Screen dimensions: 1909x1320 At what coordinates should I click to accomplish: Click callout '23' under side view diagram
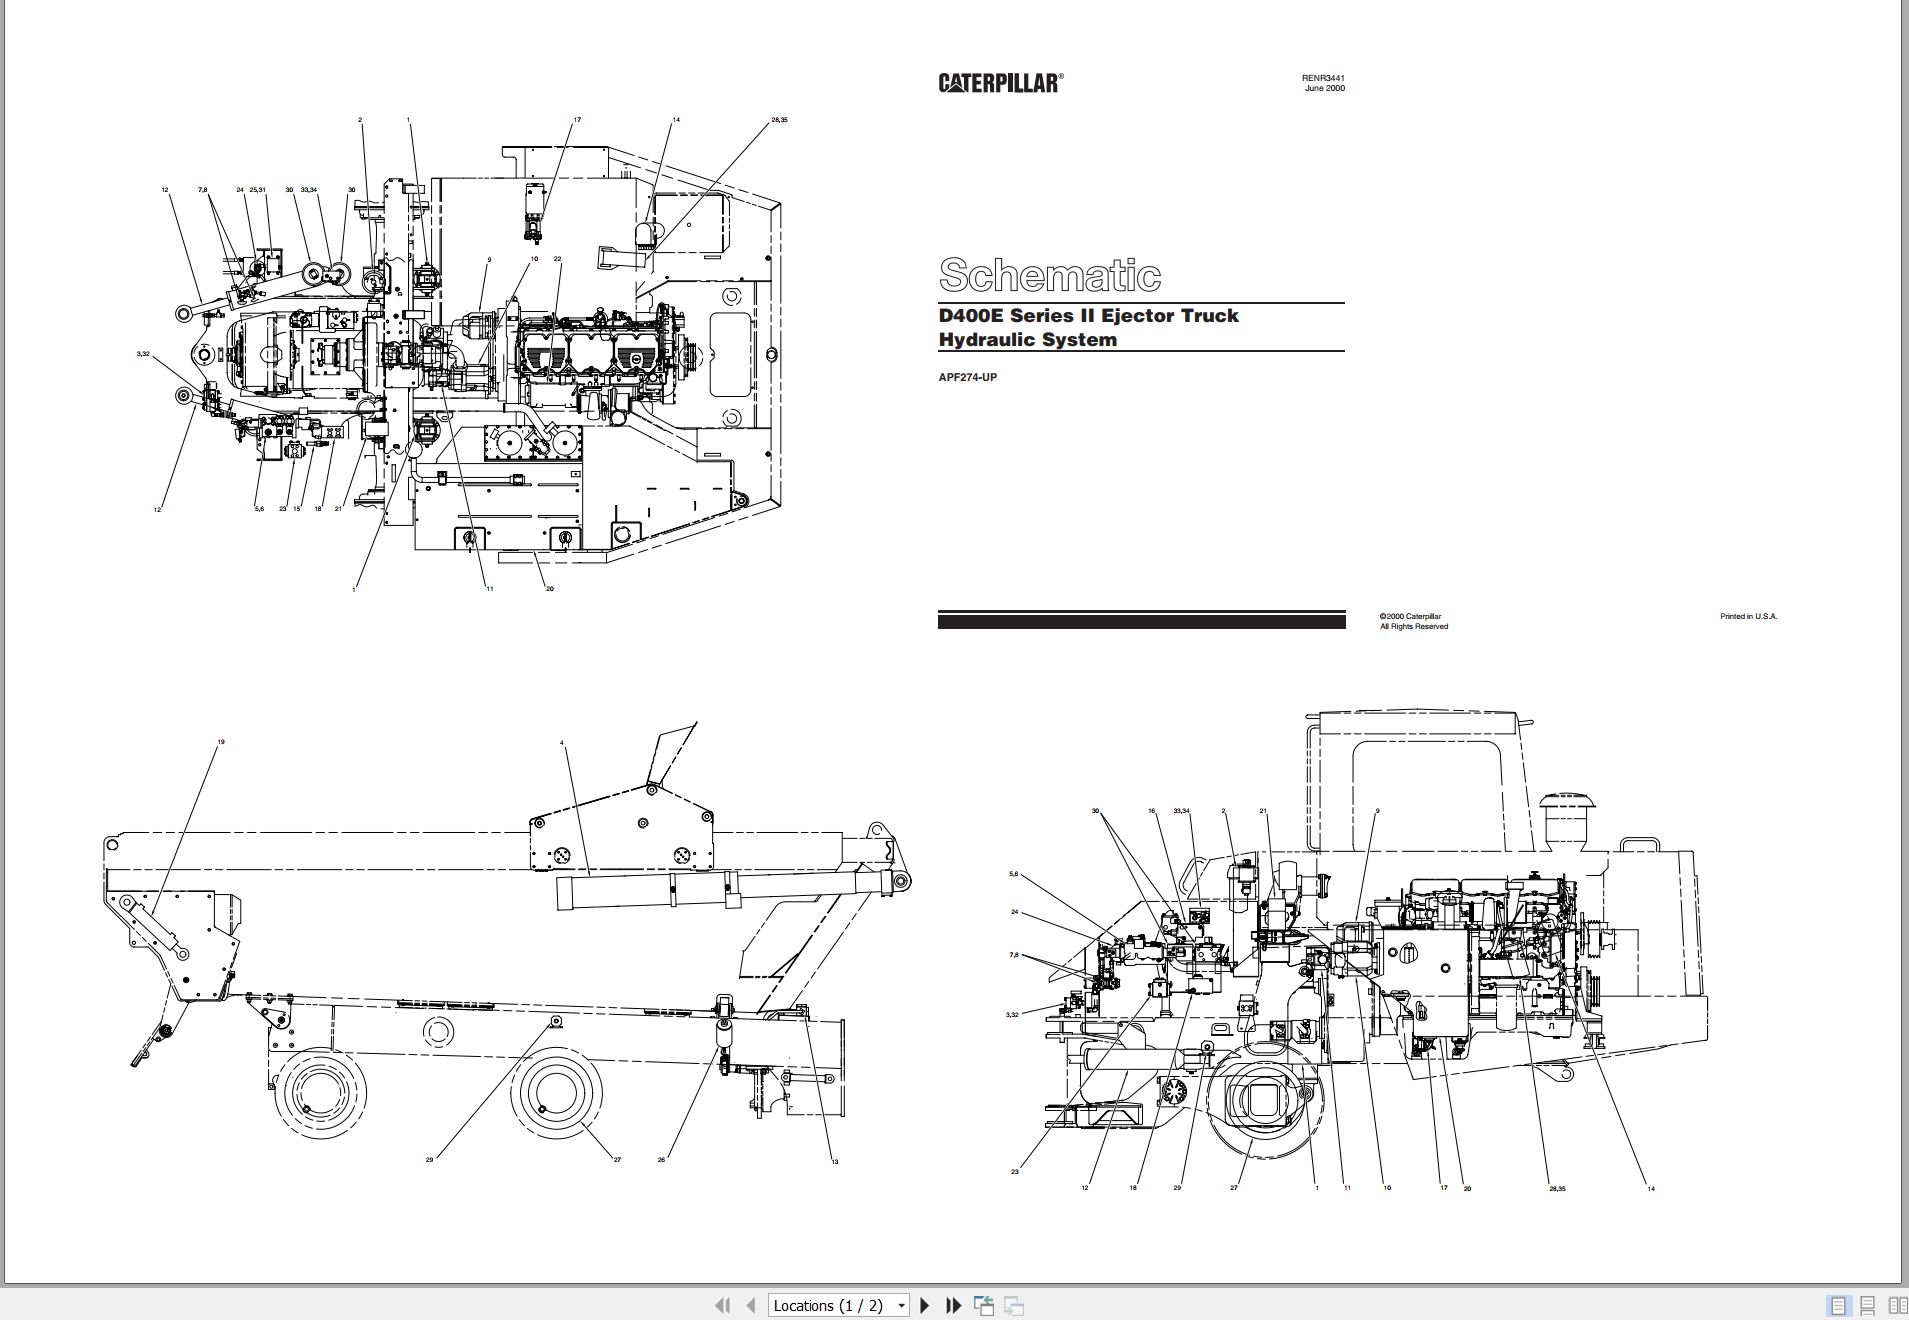pyautogui.click(x=1014, y=1171)
